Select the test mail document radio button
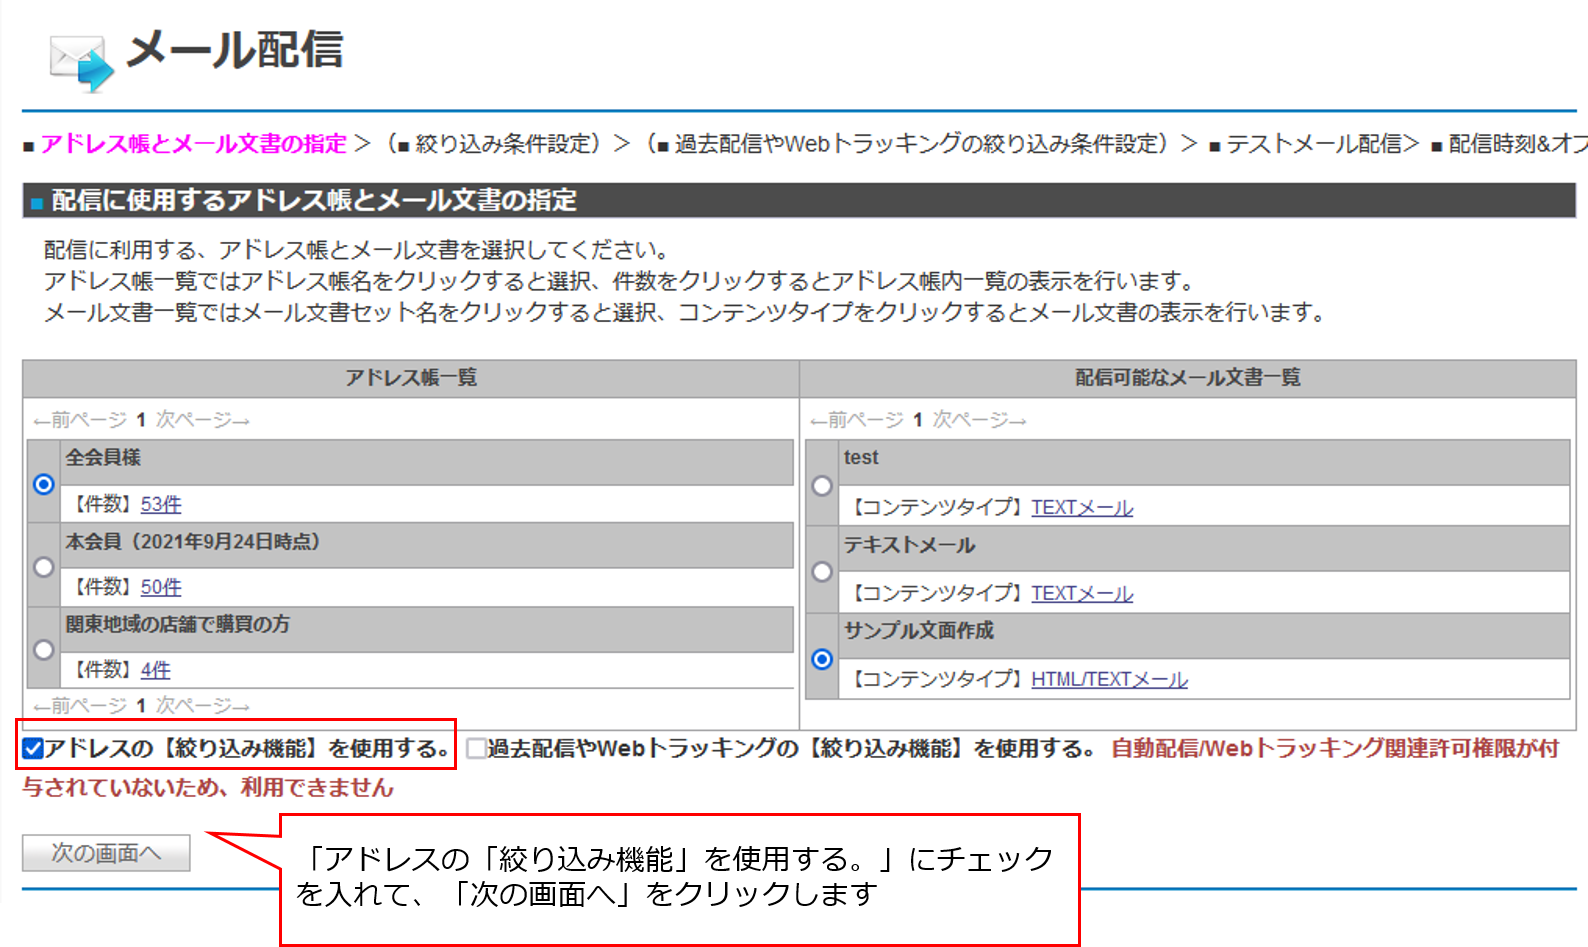This screenshot has height=947, width=1588. [x=822, y=486]
